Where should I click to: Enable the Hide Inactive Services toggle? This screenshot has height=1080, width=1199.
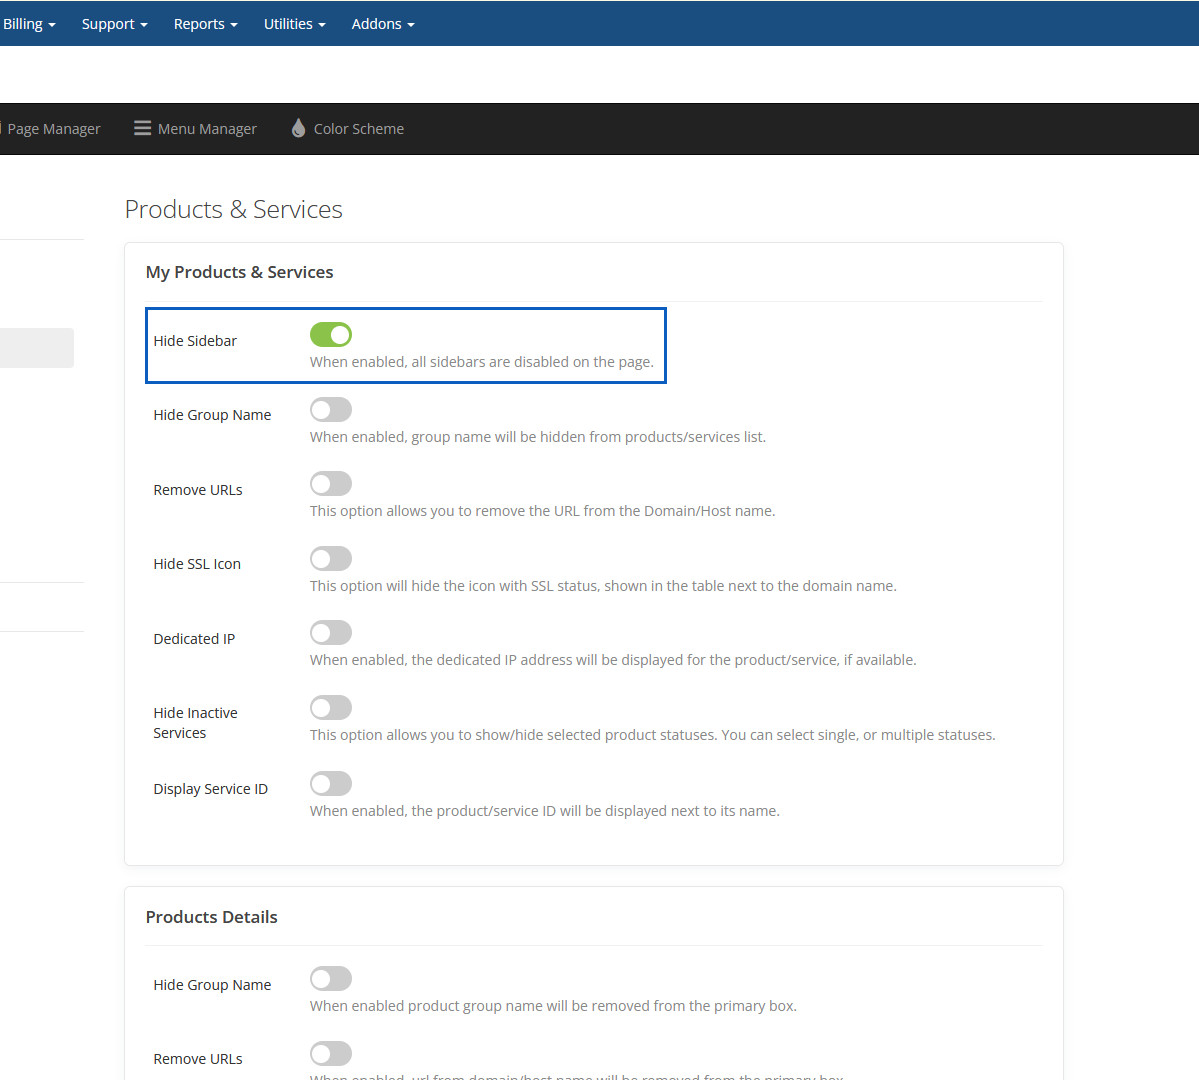(331, 708)
